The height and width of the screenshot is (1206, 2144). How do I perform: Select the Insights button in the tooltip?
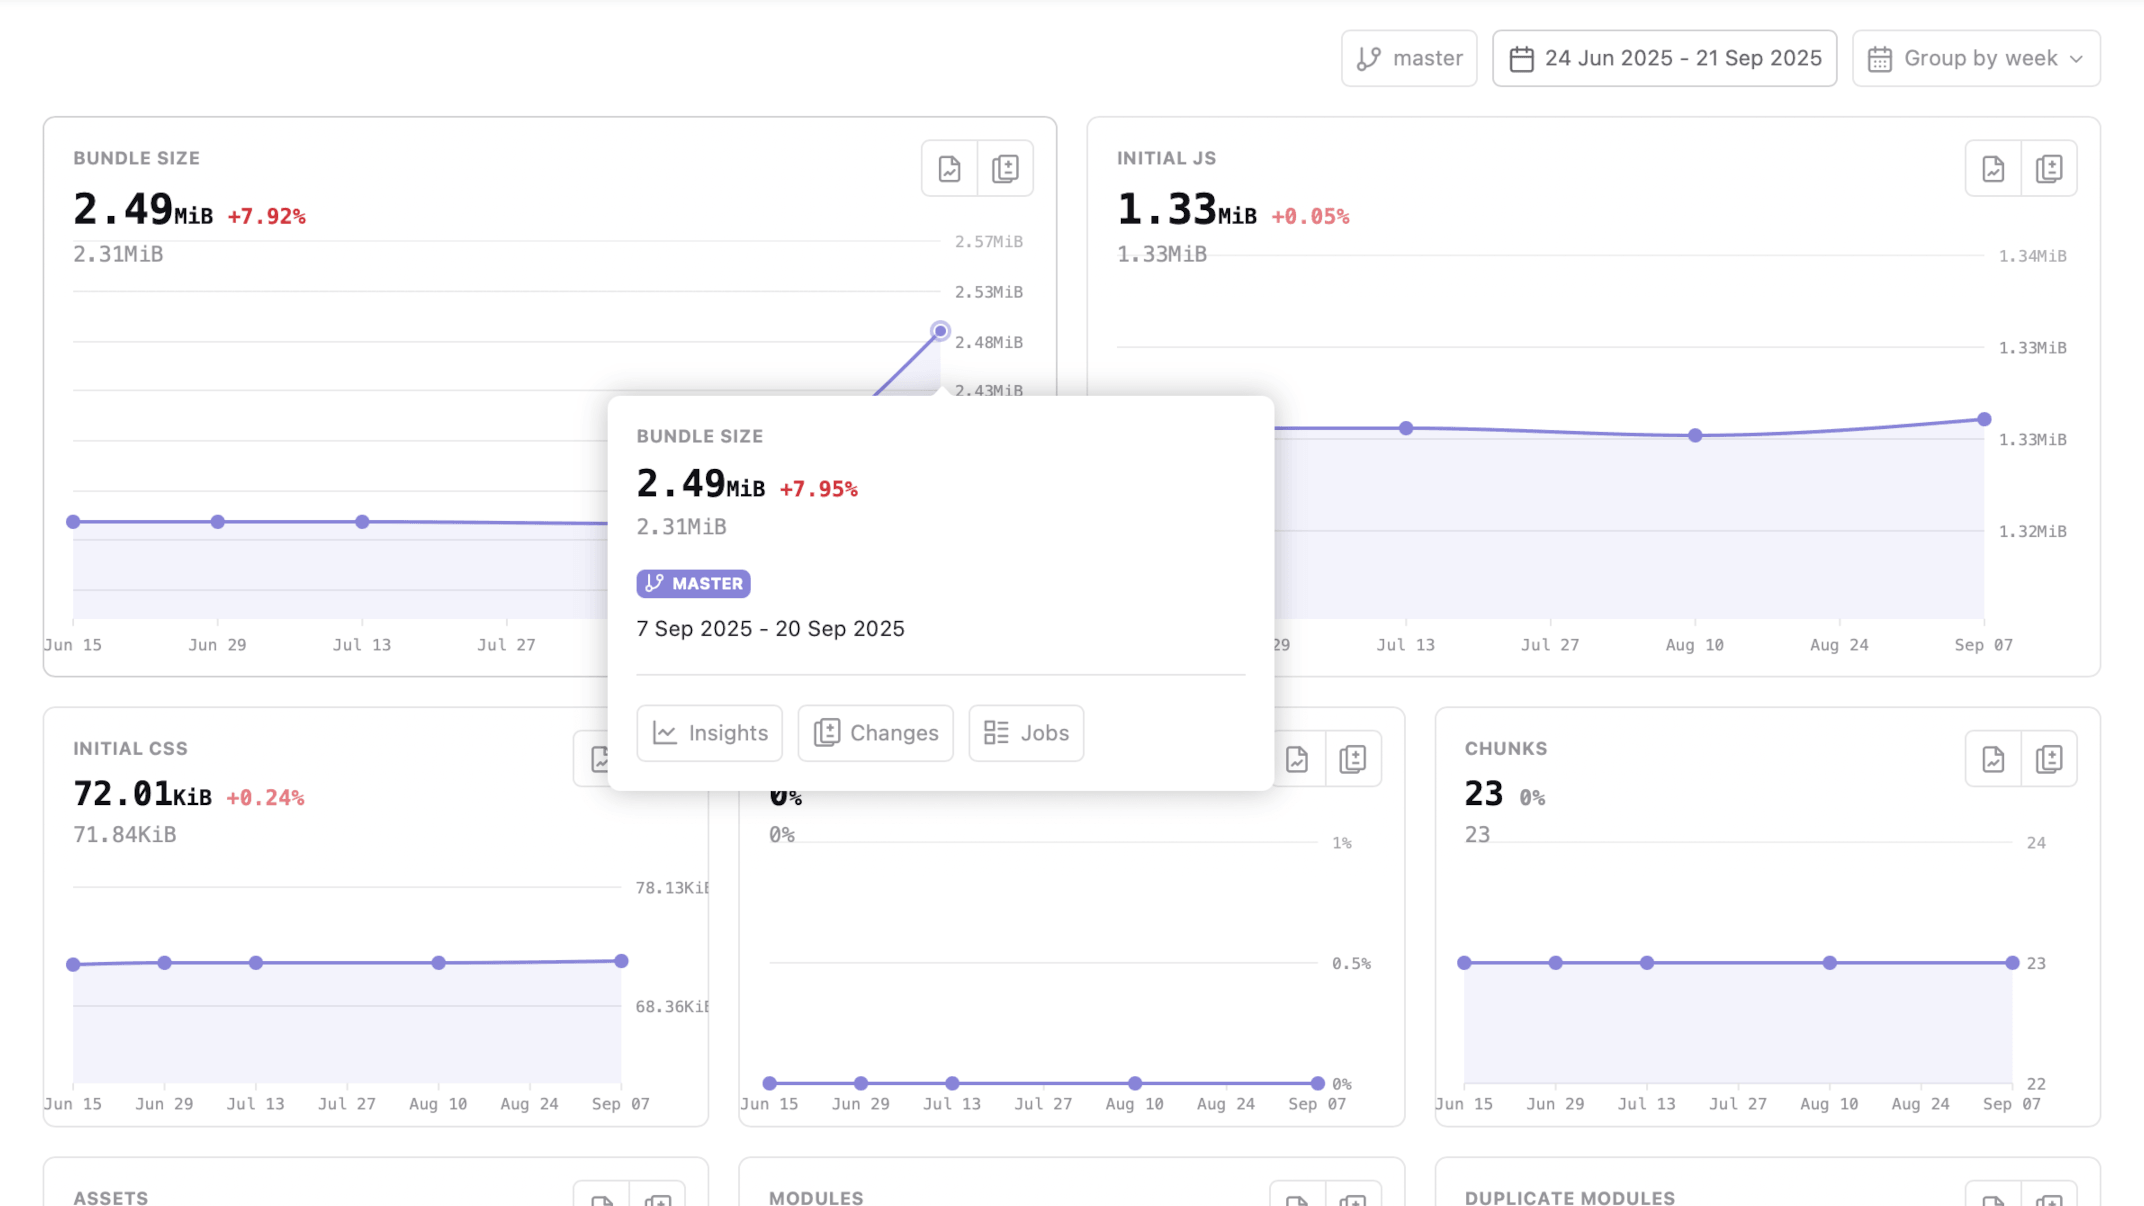click(x=709, y=733)
